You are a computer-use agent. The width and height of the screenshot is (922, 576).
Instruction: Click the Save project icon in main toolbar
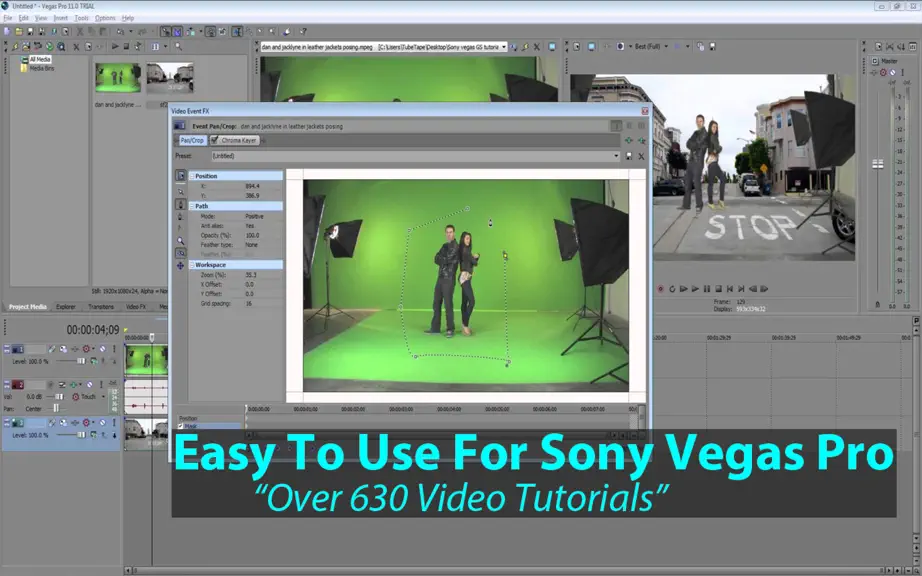click(x=31, y=32)
